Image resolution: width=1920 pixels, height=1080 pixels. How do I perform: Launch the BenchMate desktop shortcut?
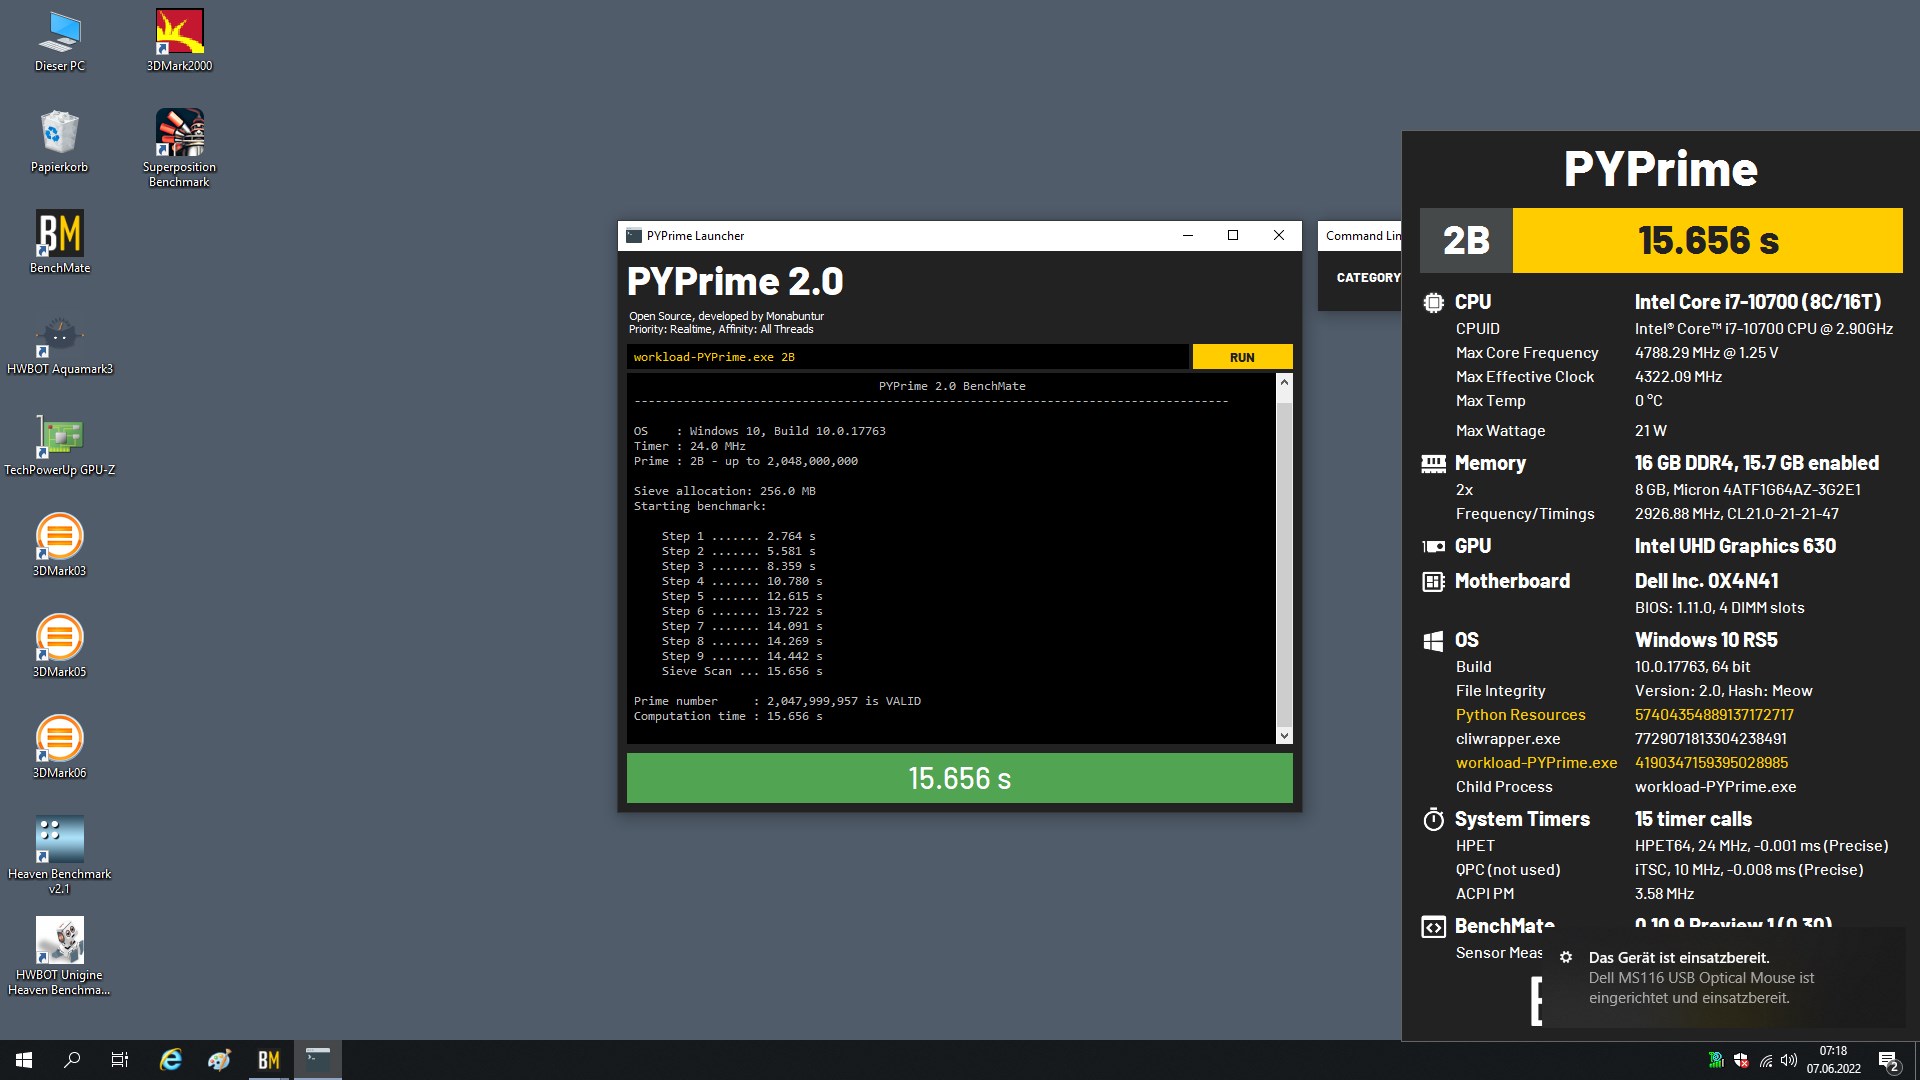click(x=60, y=242)
